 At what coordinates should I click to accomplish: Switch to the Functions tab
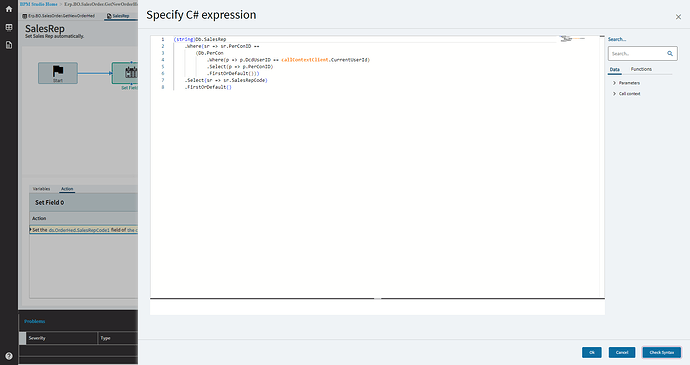tap(641, 69)
